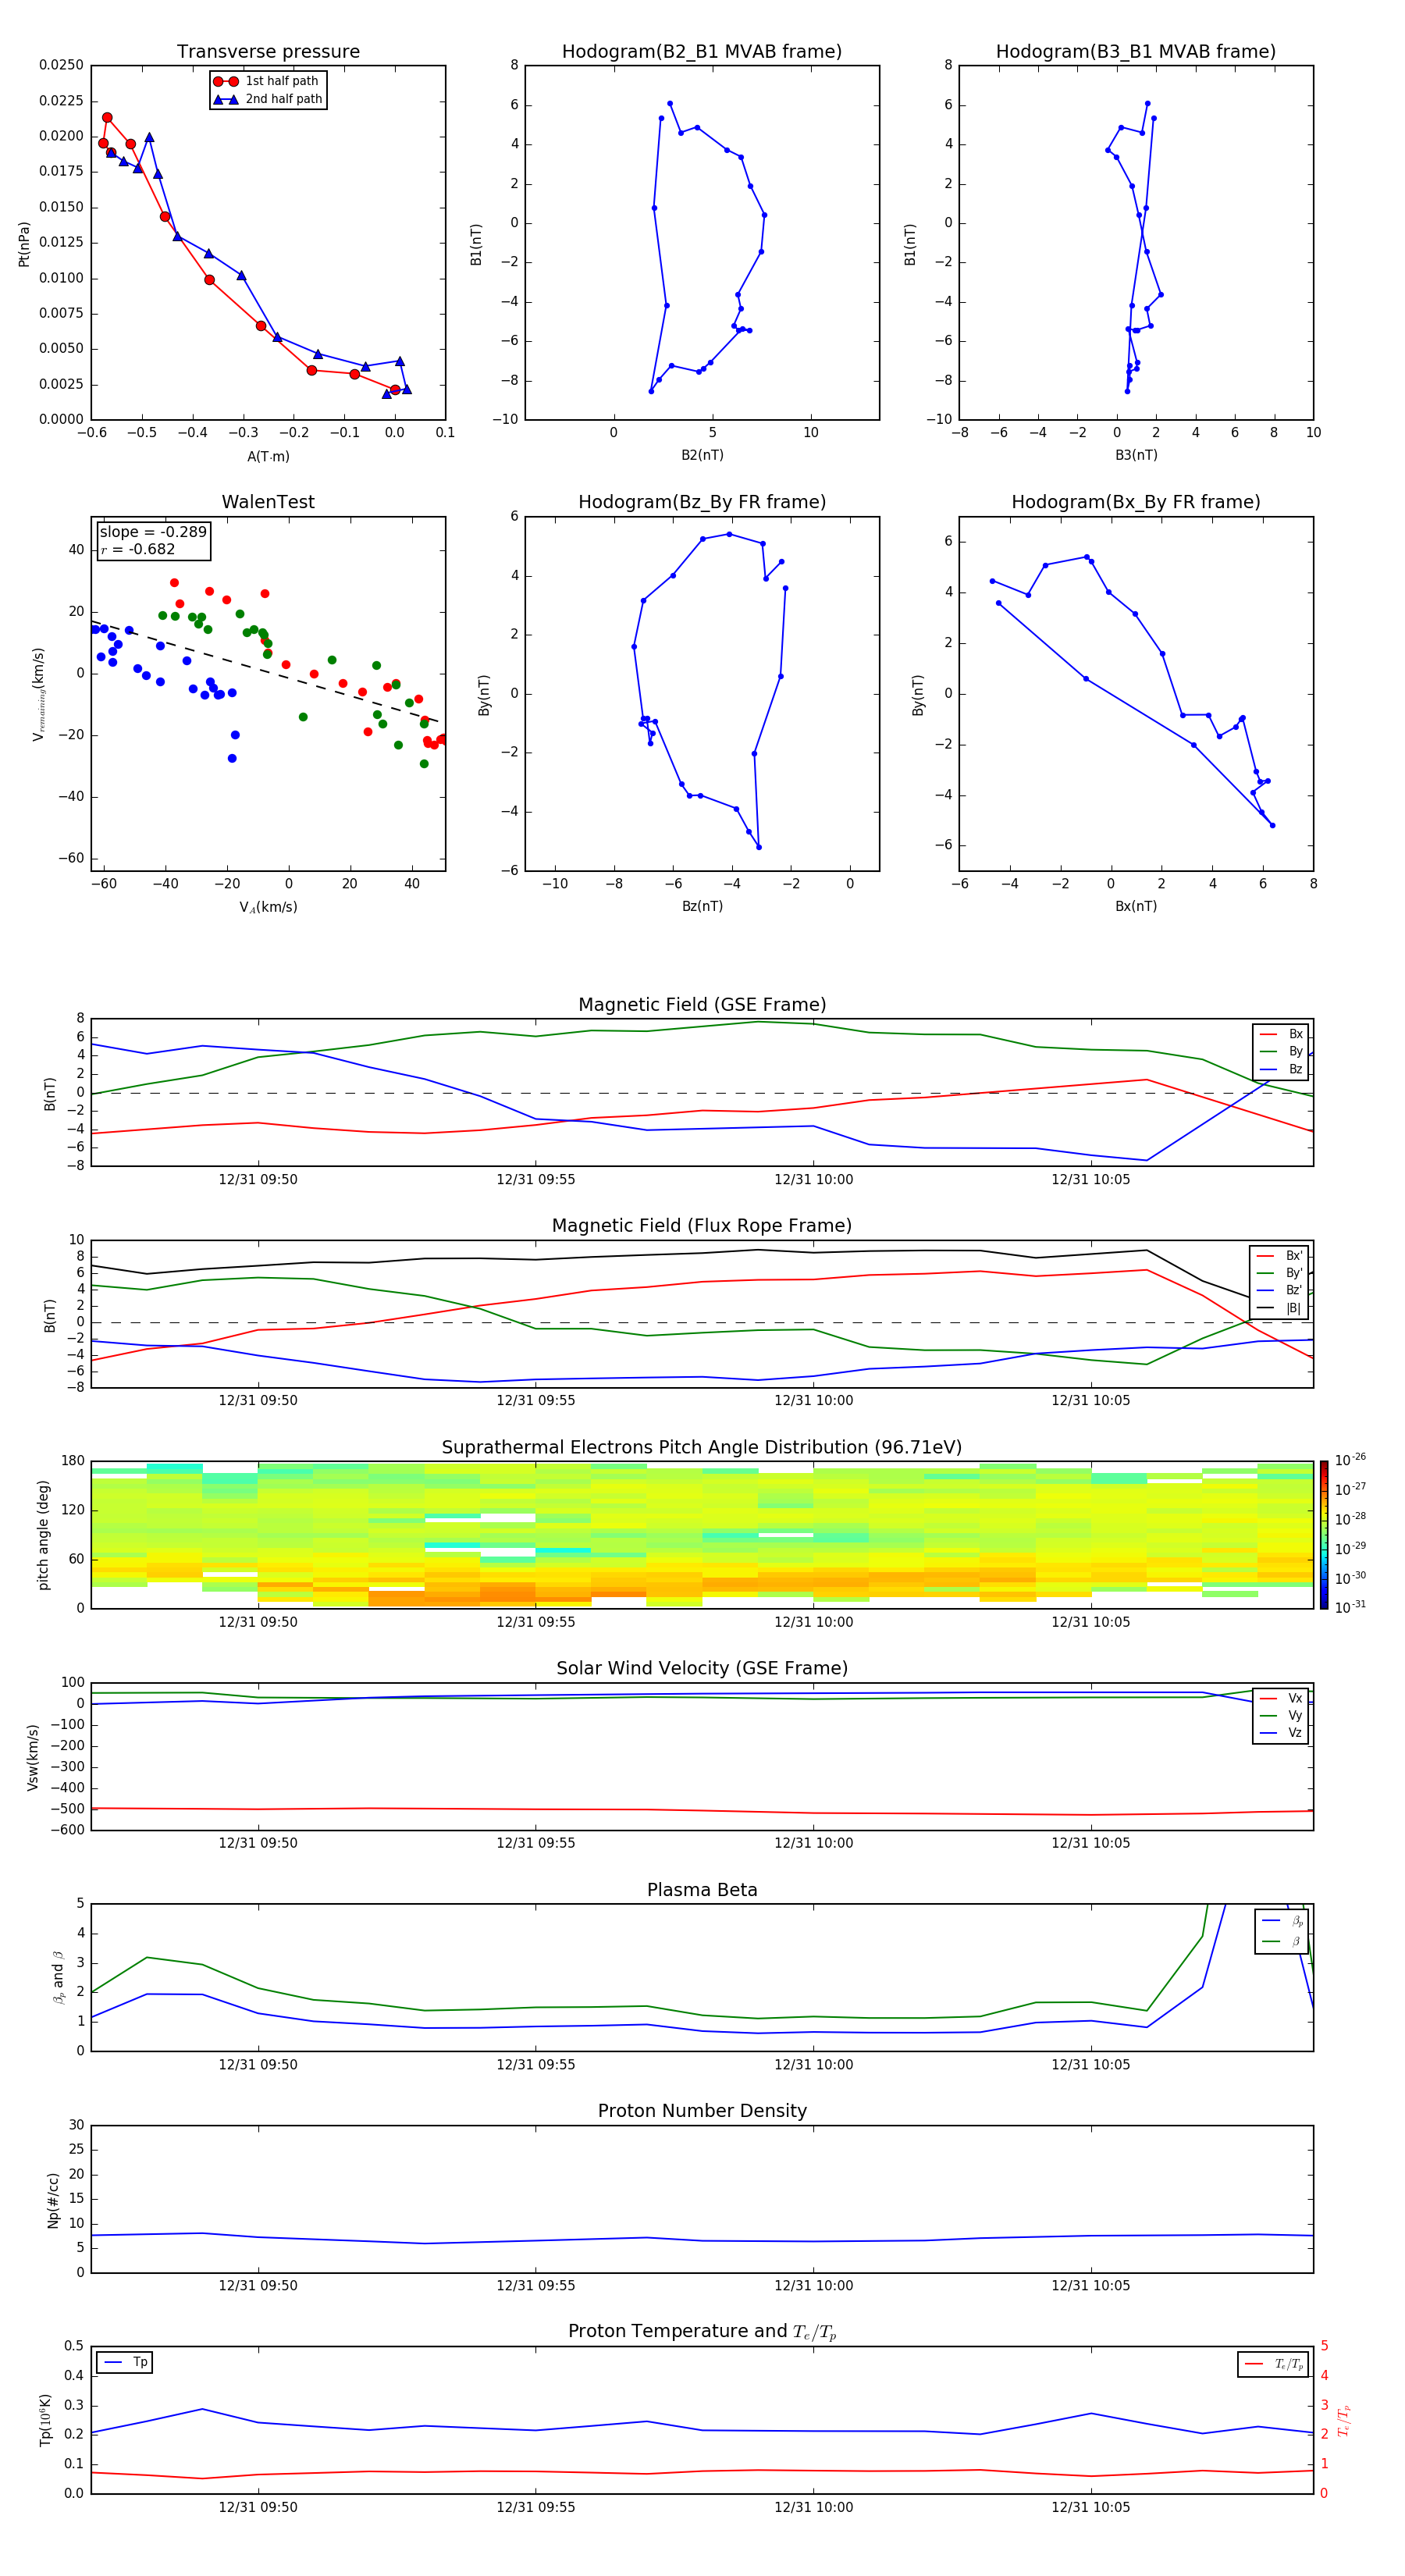Screen dimensions: 1405x2576
Task: Click the 'Bx(nT)' x-axis label
Action: tap(1136, 906)
